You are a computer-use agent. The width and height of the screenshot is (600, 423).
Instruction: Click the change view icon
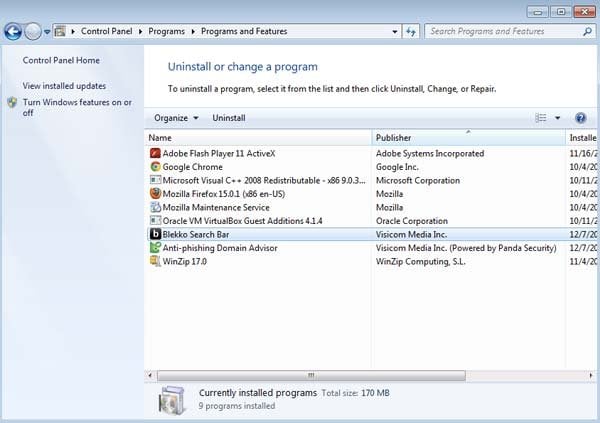tap(541, 118)
